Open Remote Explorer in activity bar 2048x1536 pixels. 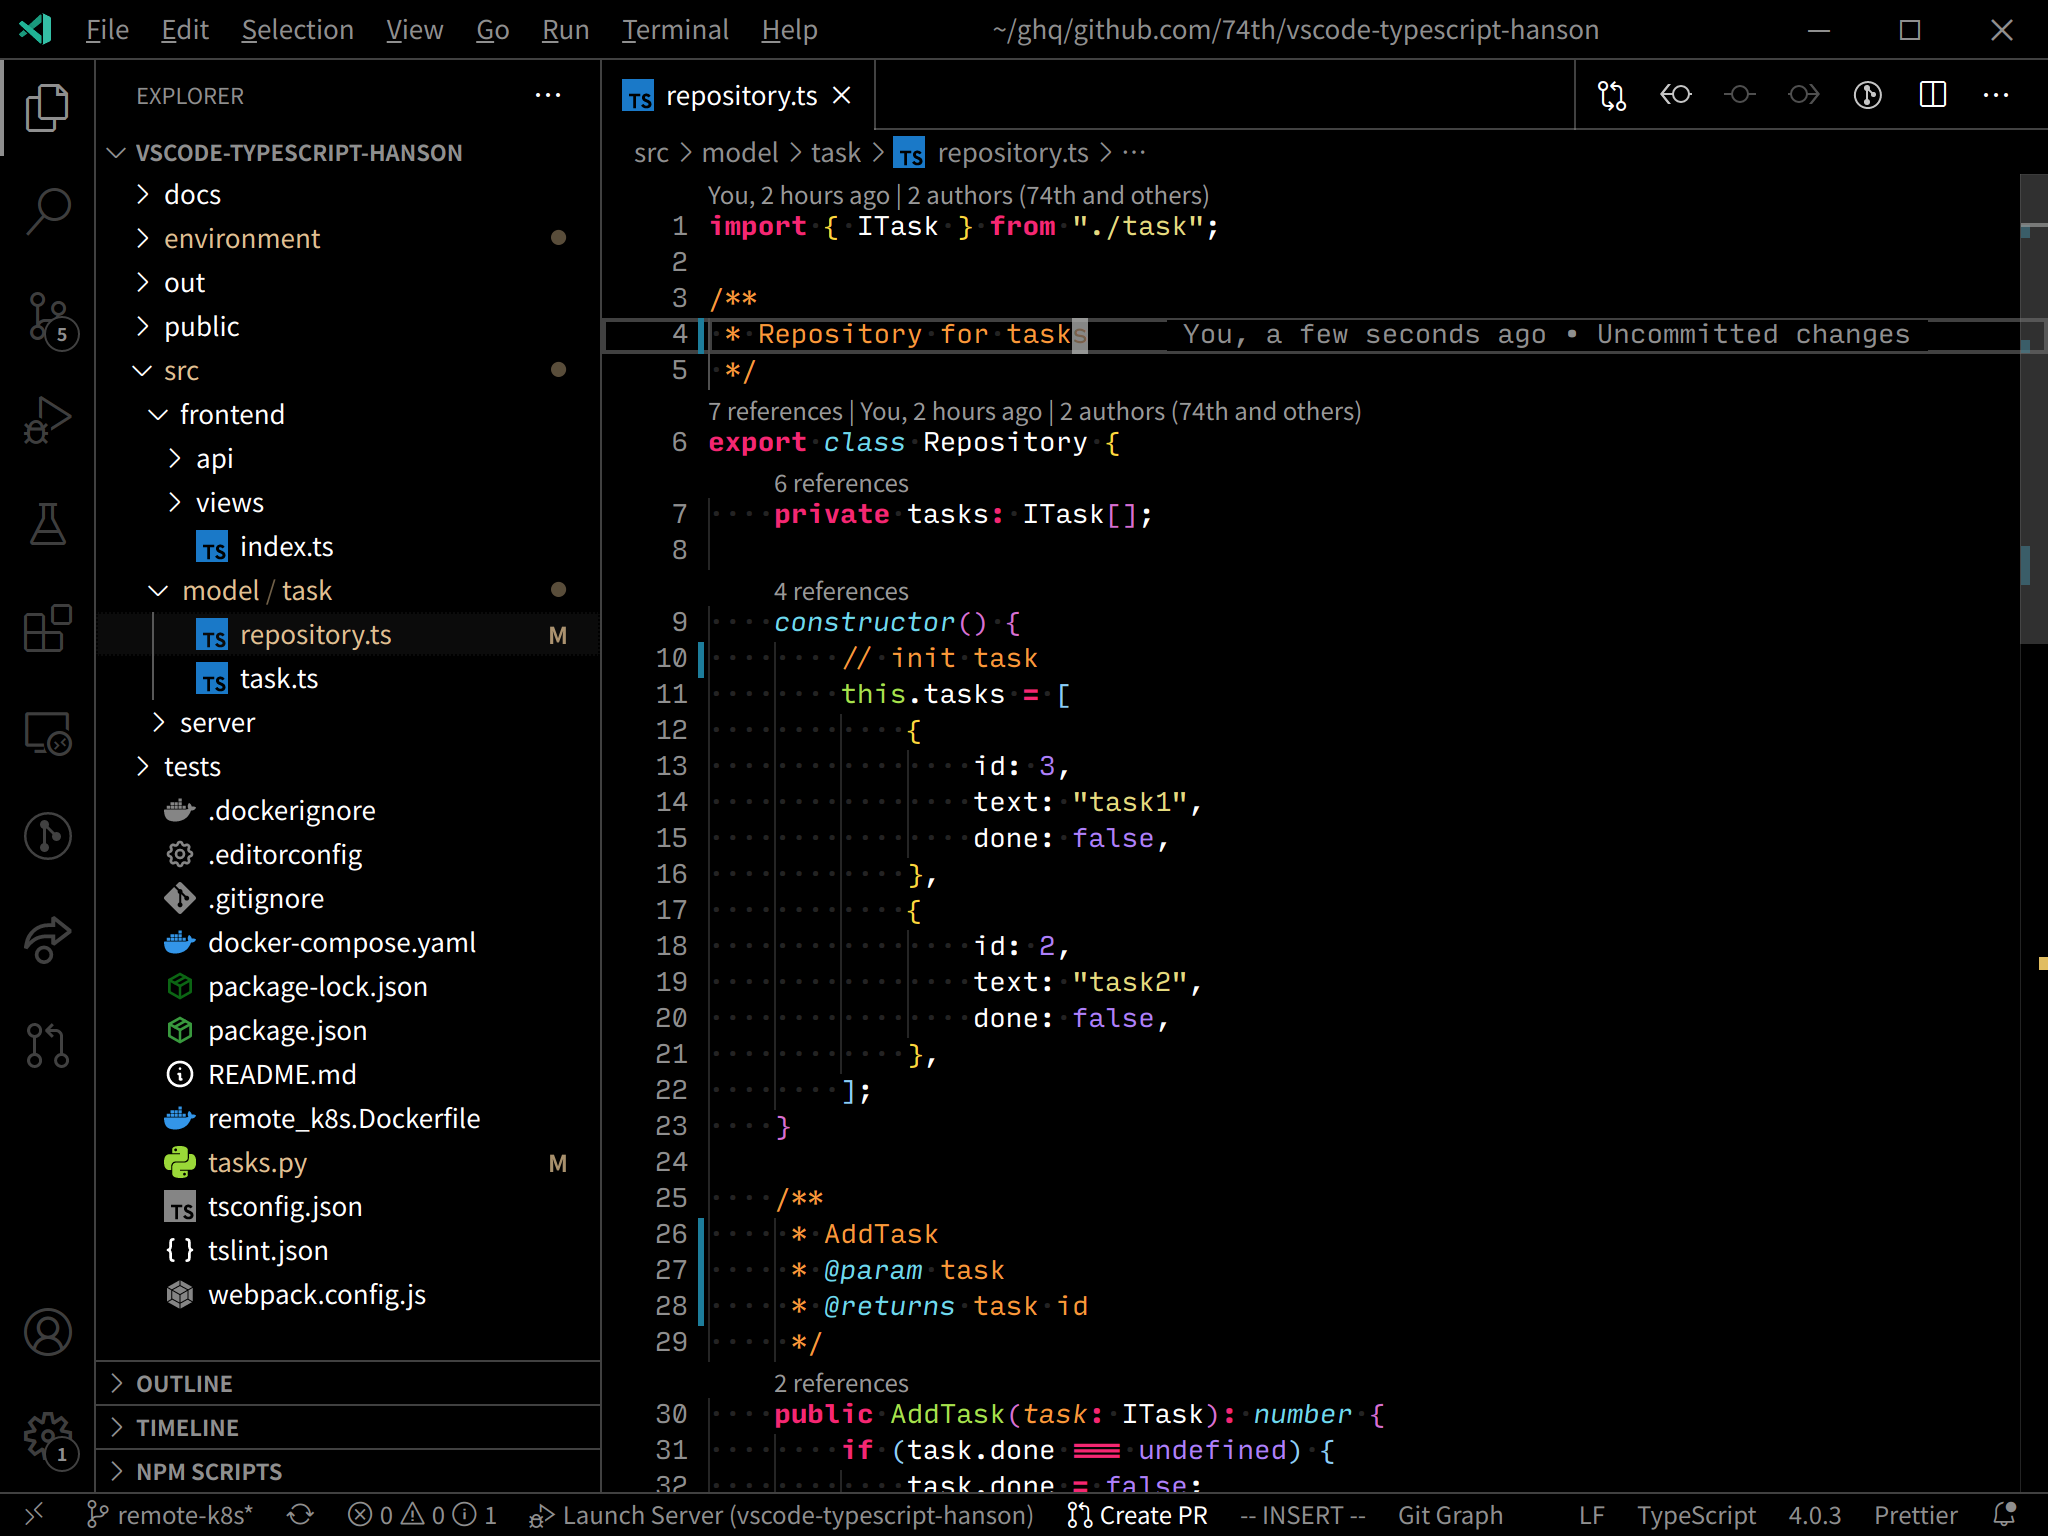point(47,733)
